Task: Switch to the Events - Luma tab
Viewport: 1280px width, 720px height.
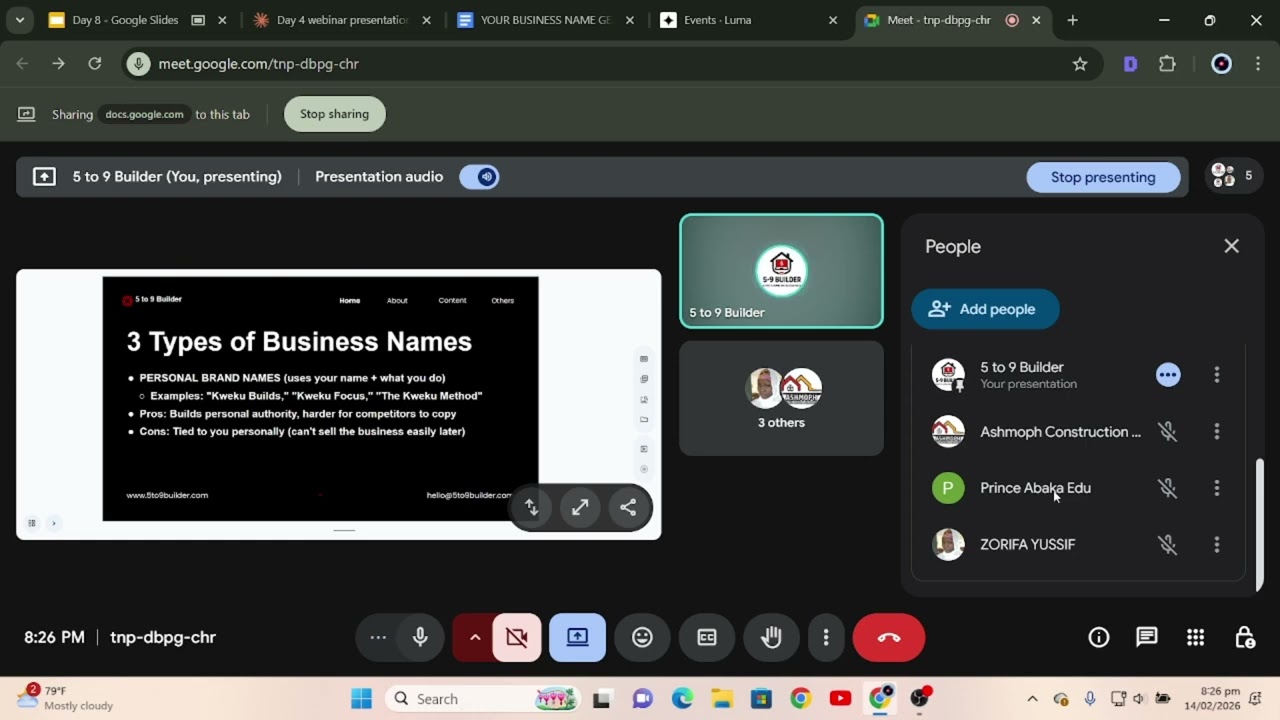Action: [749, 20]
